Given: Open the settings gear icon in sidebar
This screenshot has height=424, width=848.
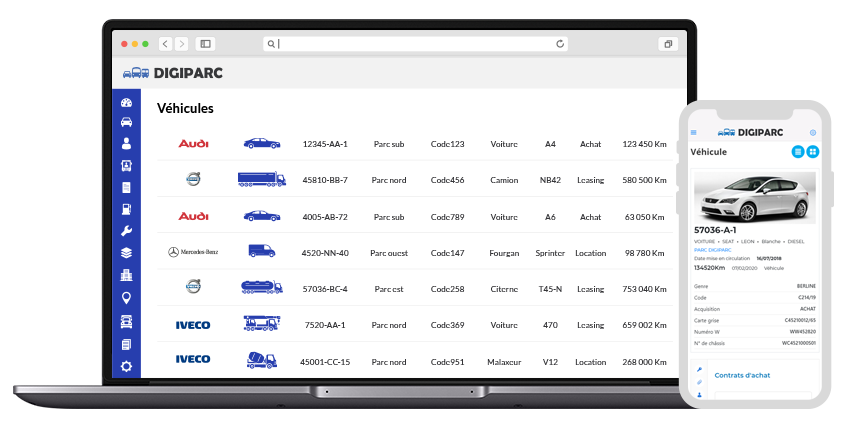Looking at the screenshot, I should pyautogui.click(x=126, y=367).
